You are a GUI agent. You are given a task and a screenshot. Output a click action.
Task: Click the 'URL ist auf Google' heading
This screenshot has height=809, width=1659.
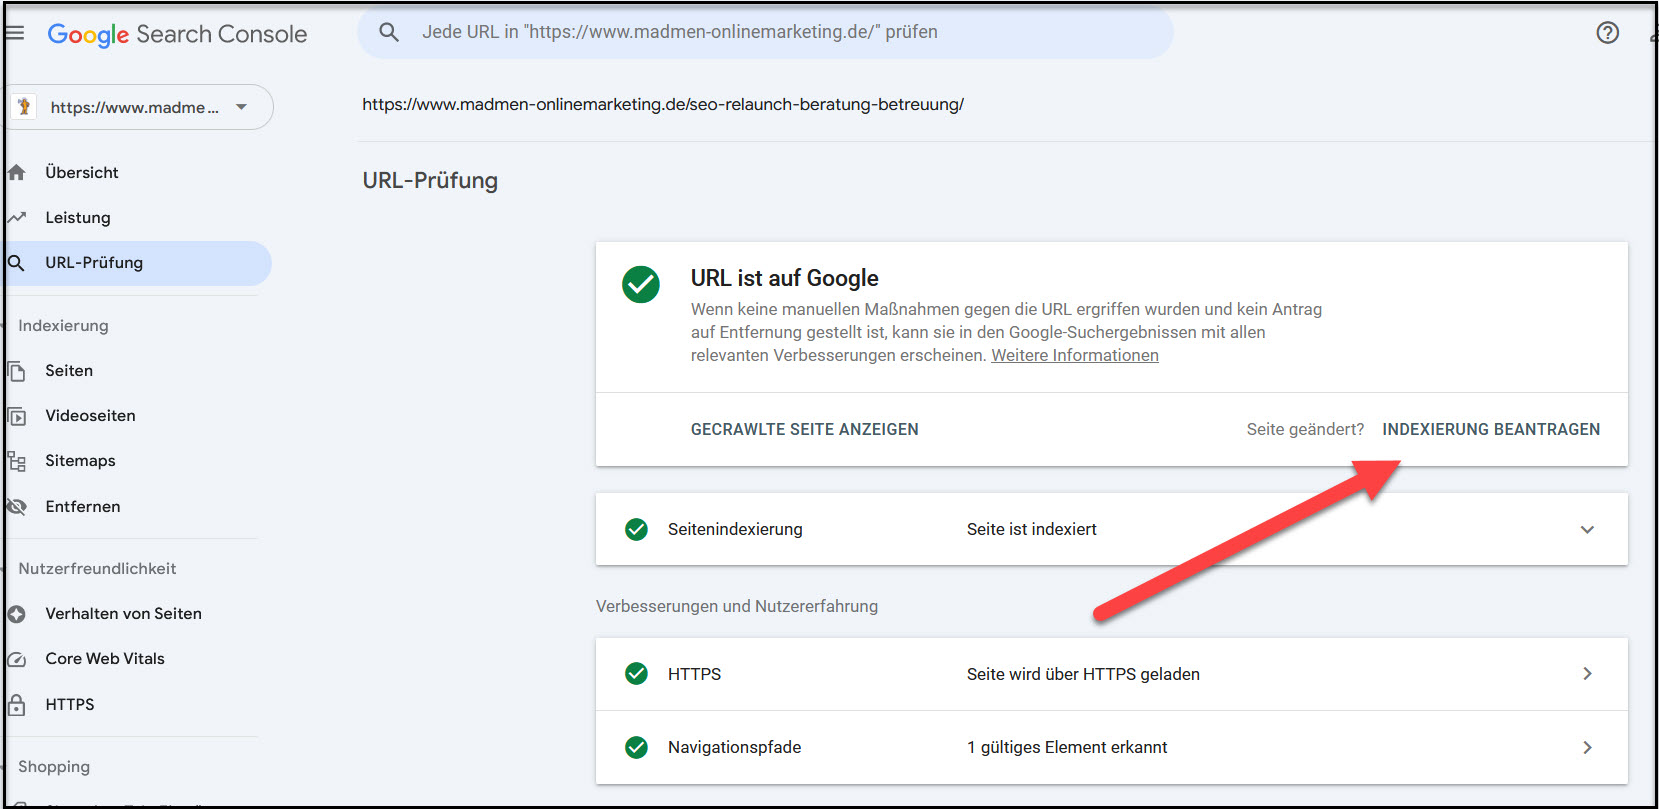785,278
